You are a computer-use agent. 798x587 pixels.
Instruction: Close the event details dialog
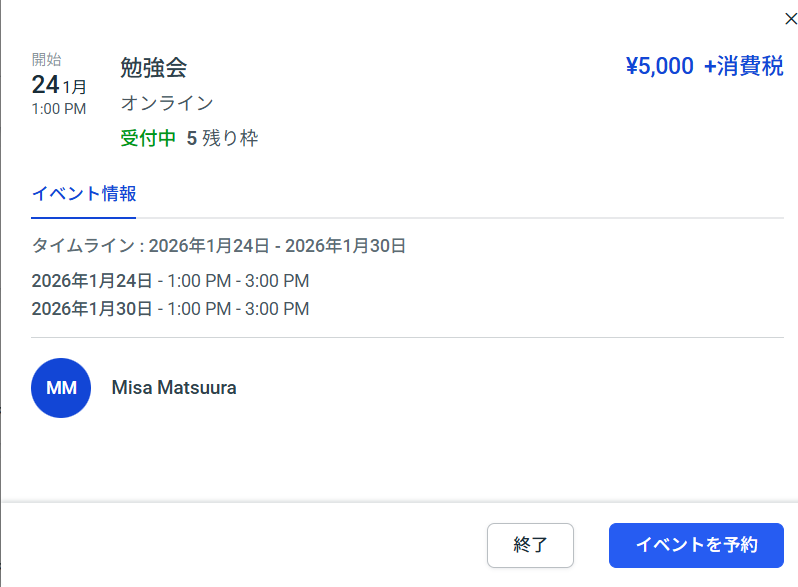[x=790, y=18]
